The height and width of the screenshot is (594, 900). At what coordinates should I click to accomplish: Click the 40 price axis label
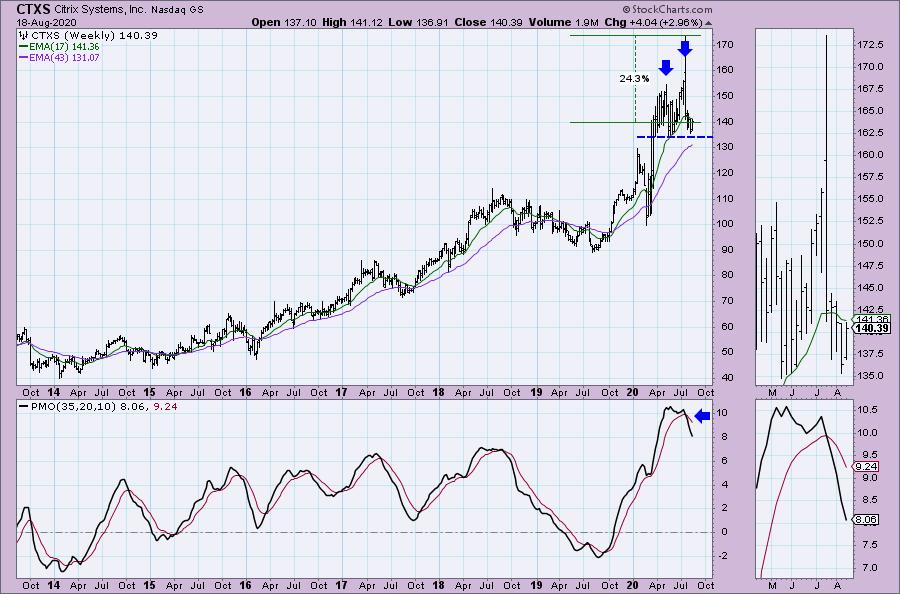[x=727, y=378]
